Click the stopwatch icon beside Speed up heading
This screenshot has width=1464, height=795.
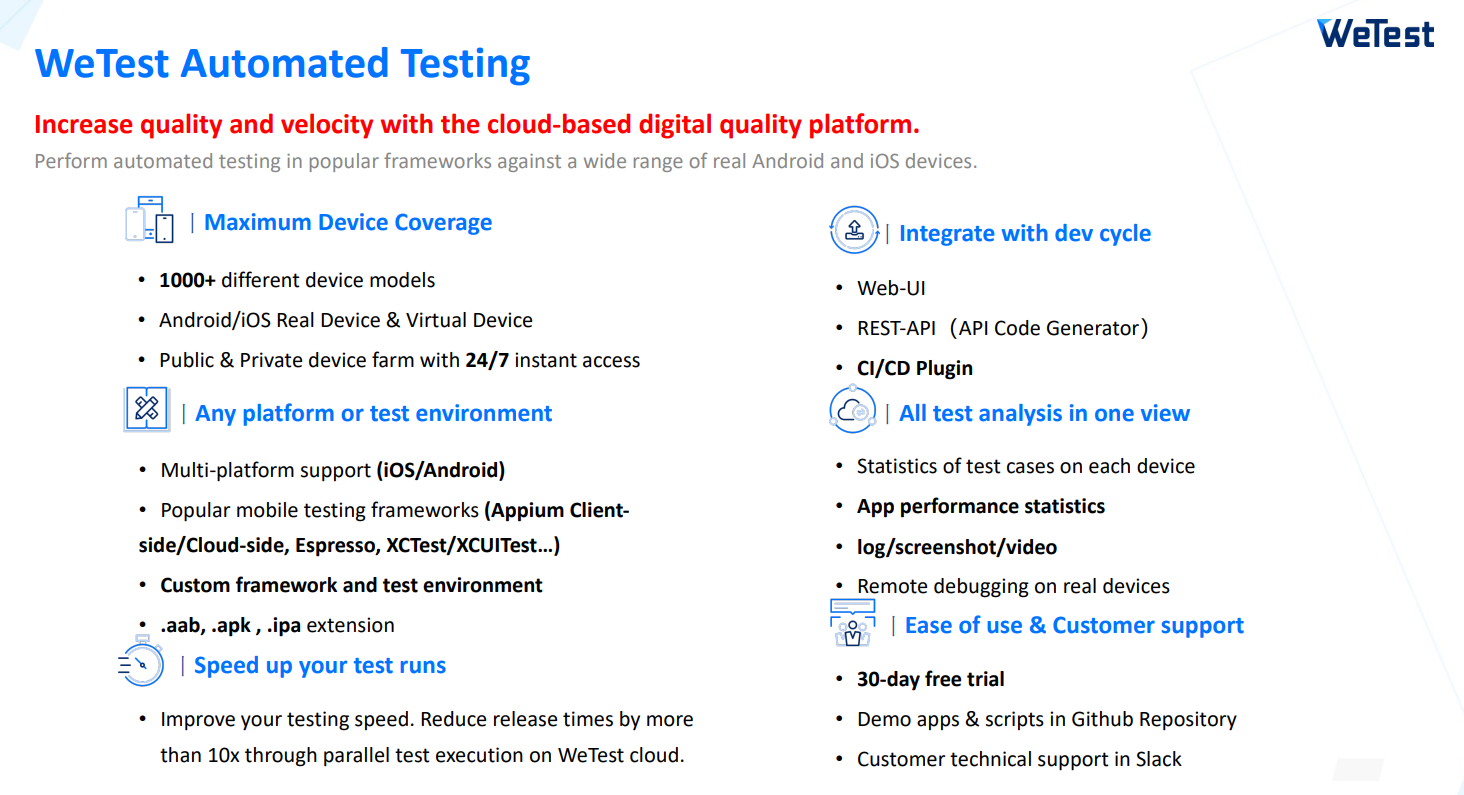[141, 662]
